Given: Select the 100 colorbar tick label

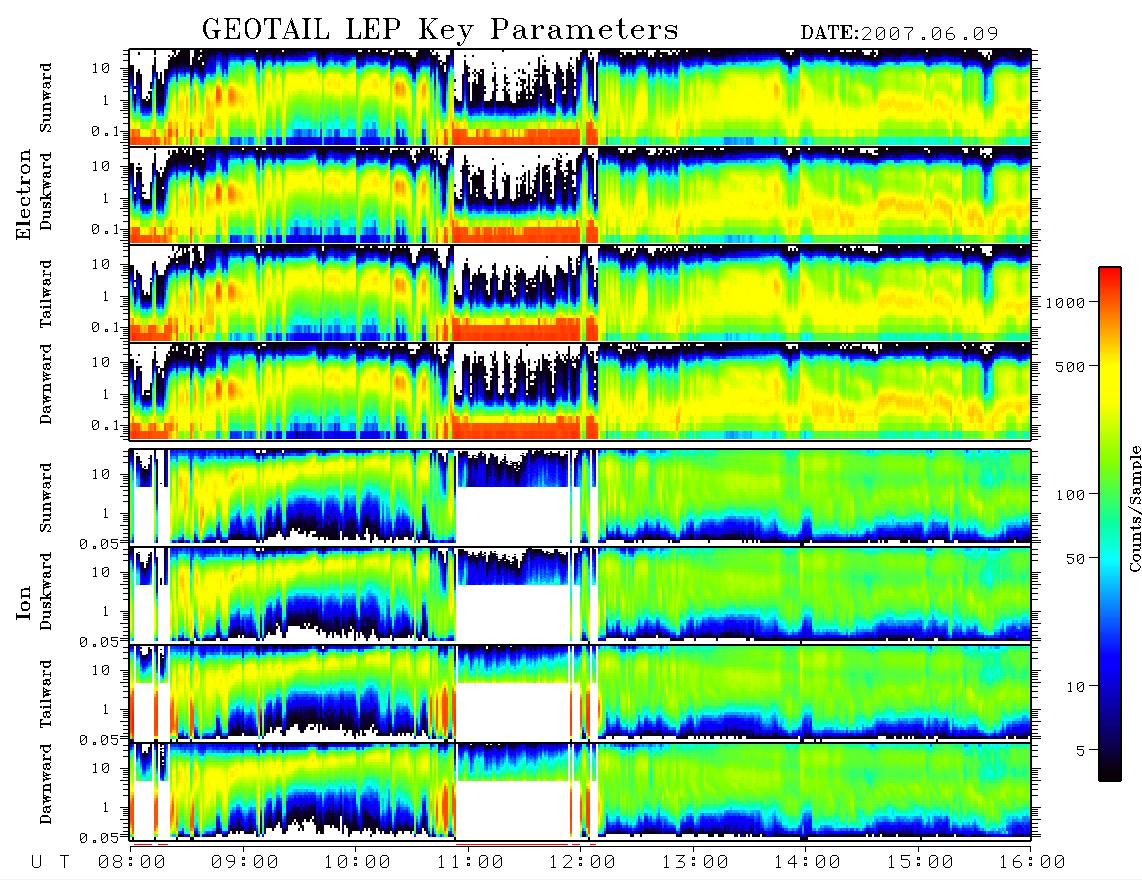Looking at the screenshot, I should click(1071, 495).
